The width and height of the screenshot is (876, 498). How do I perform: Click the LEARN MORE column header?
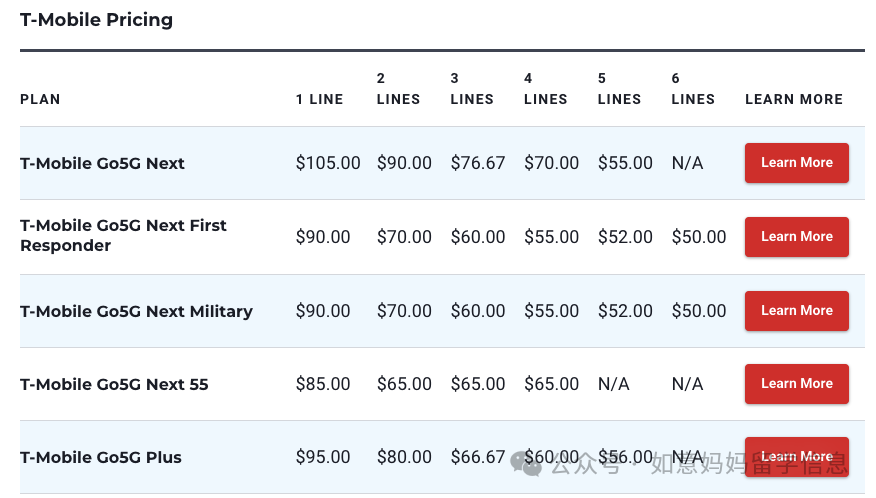pos(794,99)
